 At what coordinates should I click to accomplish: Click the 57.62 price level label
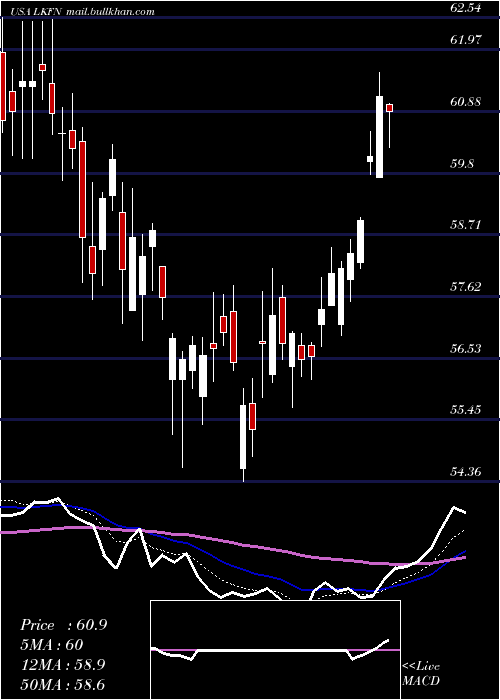pyautogui.click(x=466, y=286)
